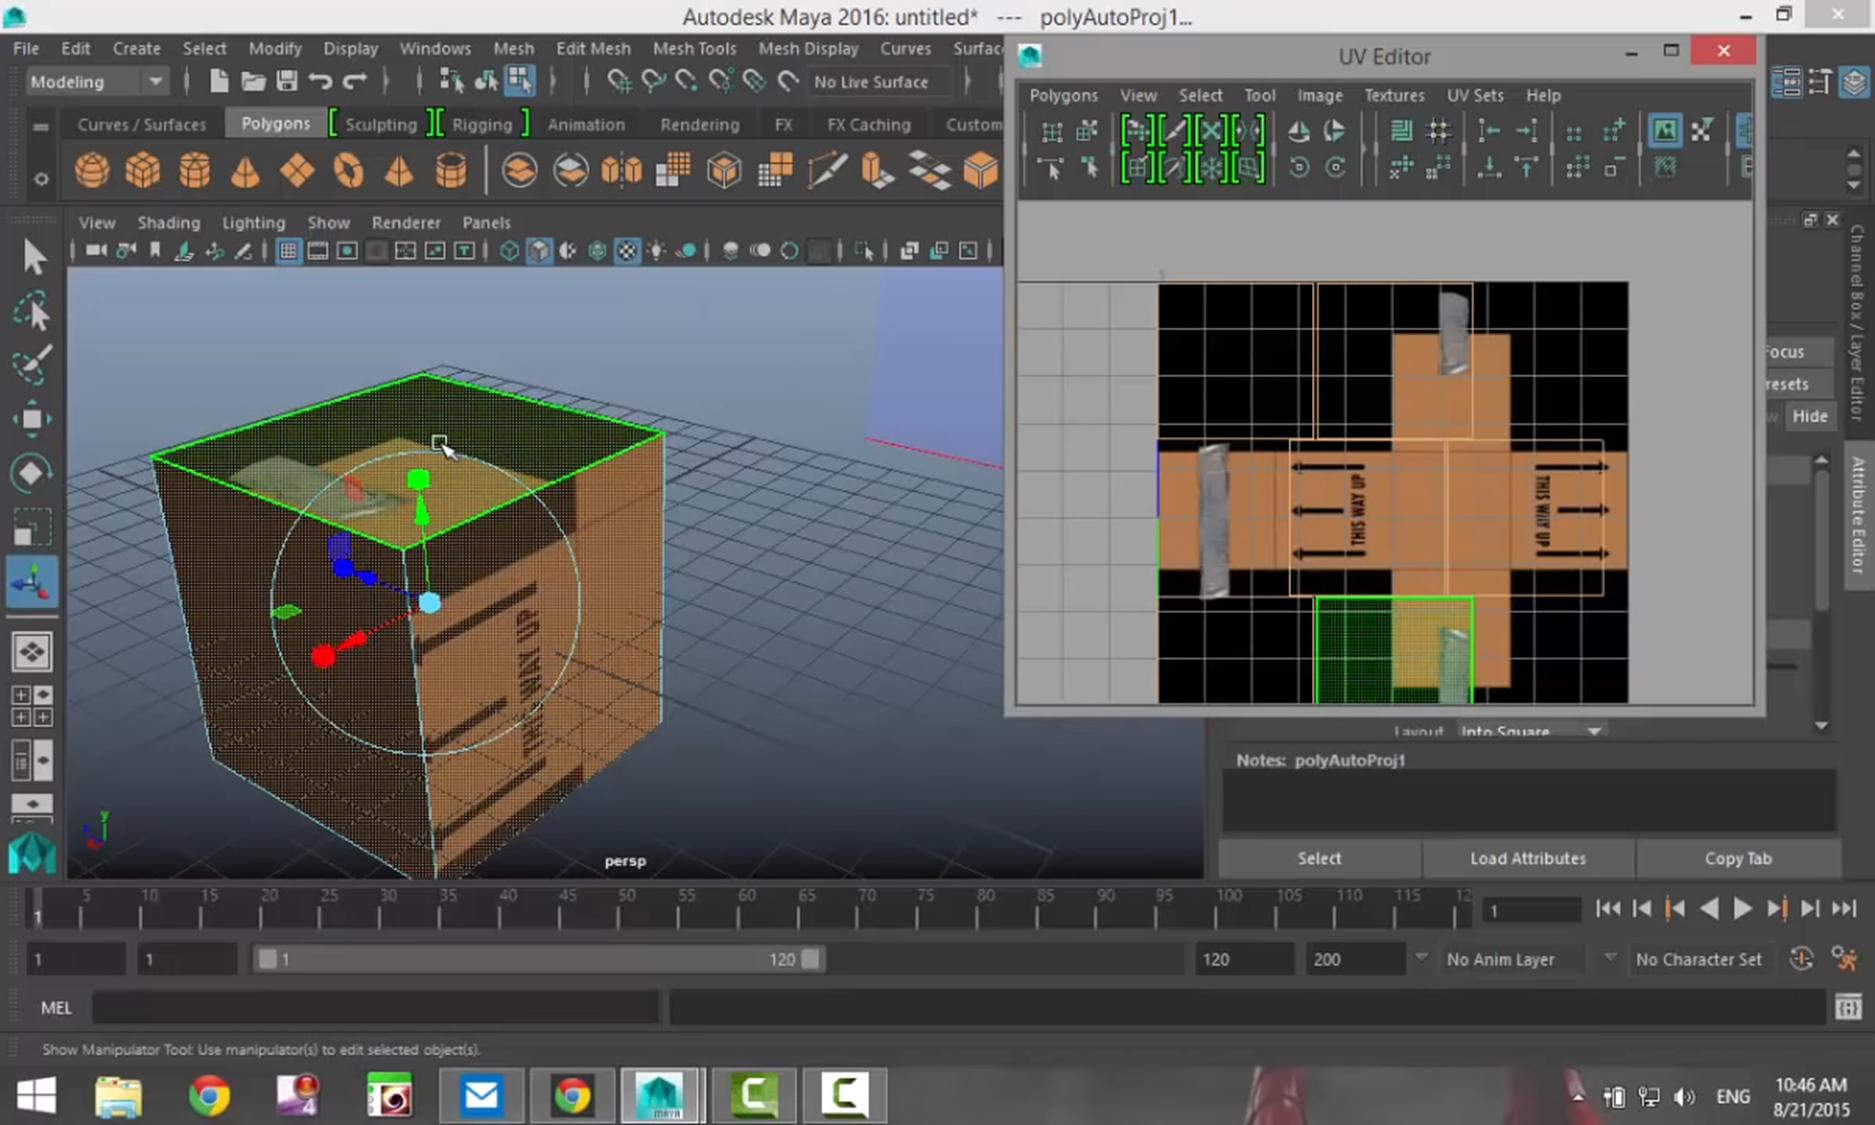Click the MEL command language label

56,1007
